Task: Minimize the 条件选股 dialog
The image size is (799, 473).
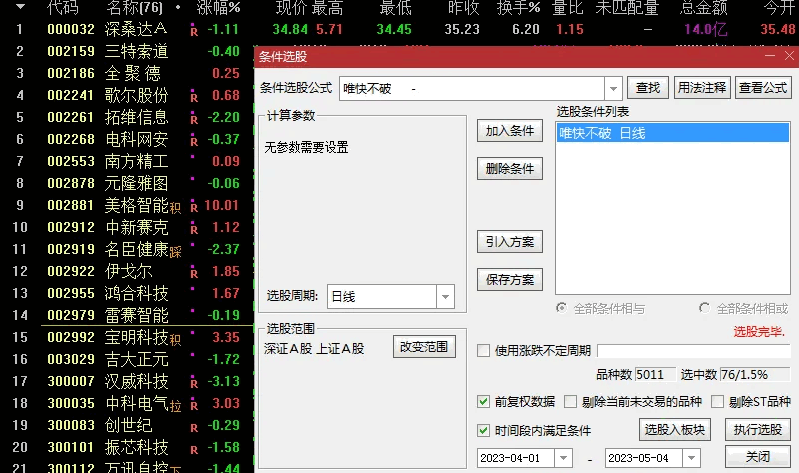Action: coord(770,56)
